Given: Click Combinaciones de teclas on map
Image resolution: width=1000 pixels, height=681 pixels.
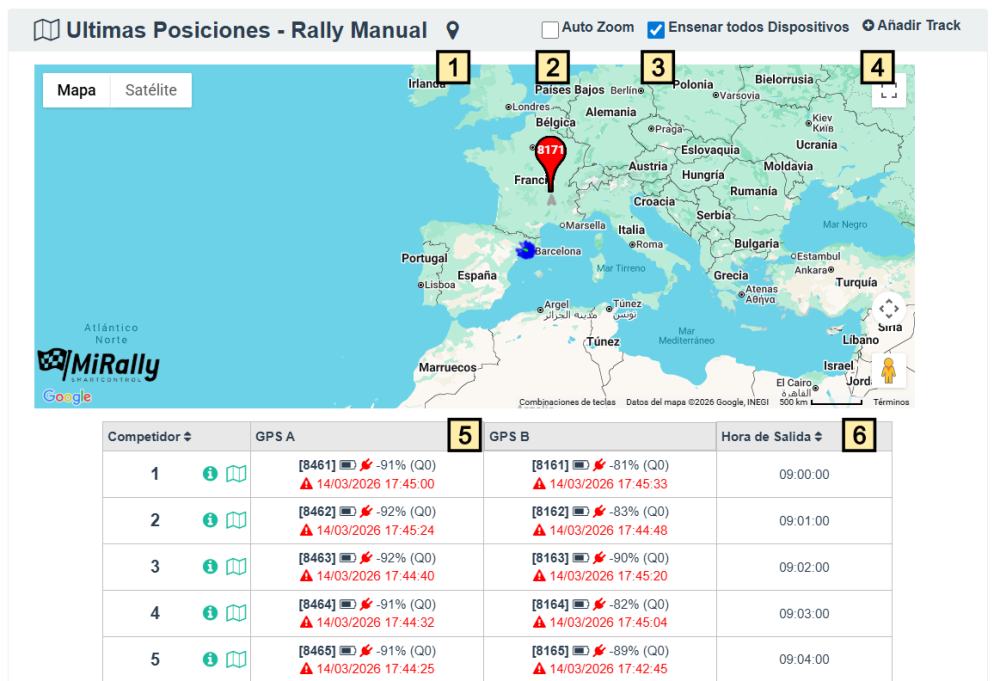Looking at the screenshot, I should (x=567, y=402).
